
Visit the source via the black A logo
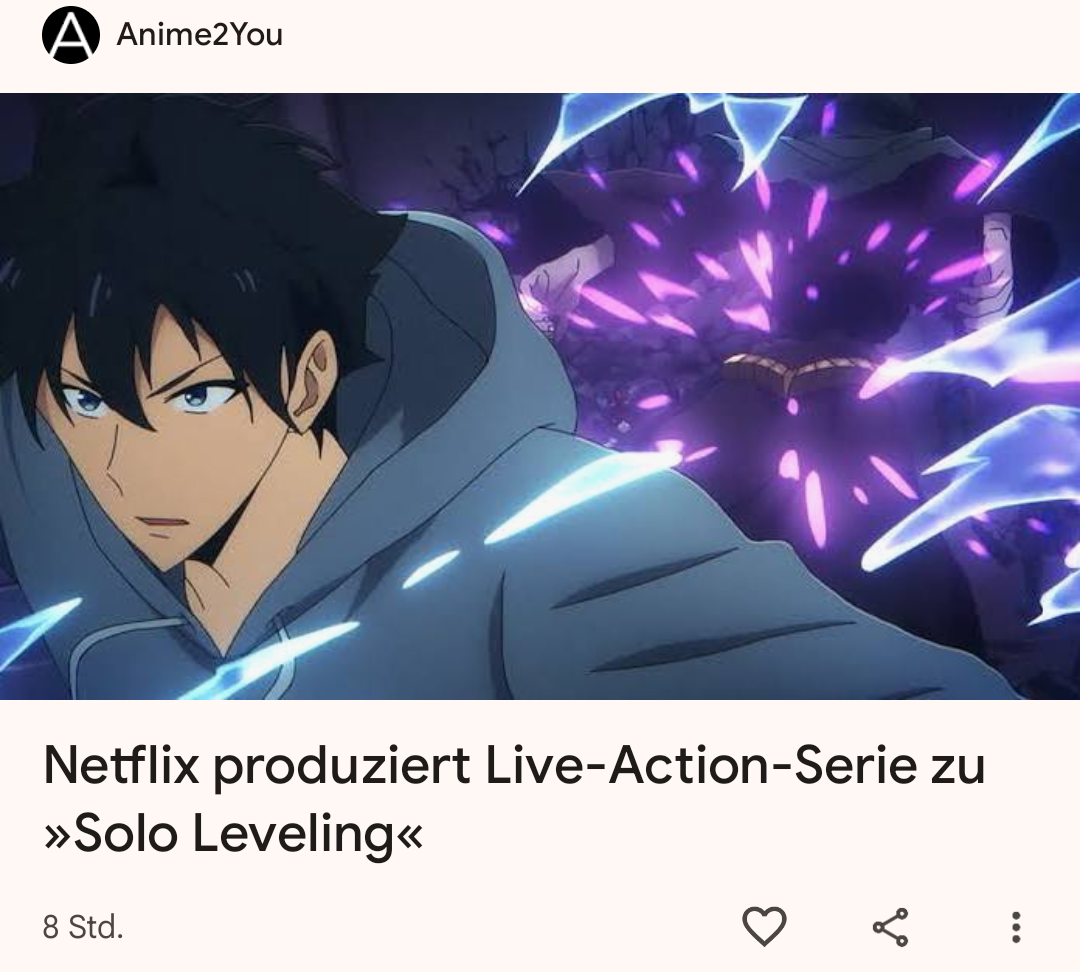tap(70, 34)
